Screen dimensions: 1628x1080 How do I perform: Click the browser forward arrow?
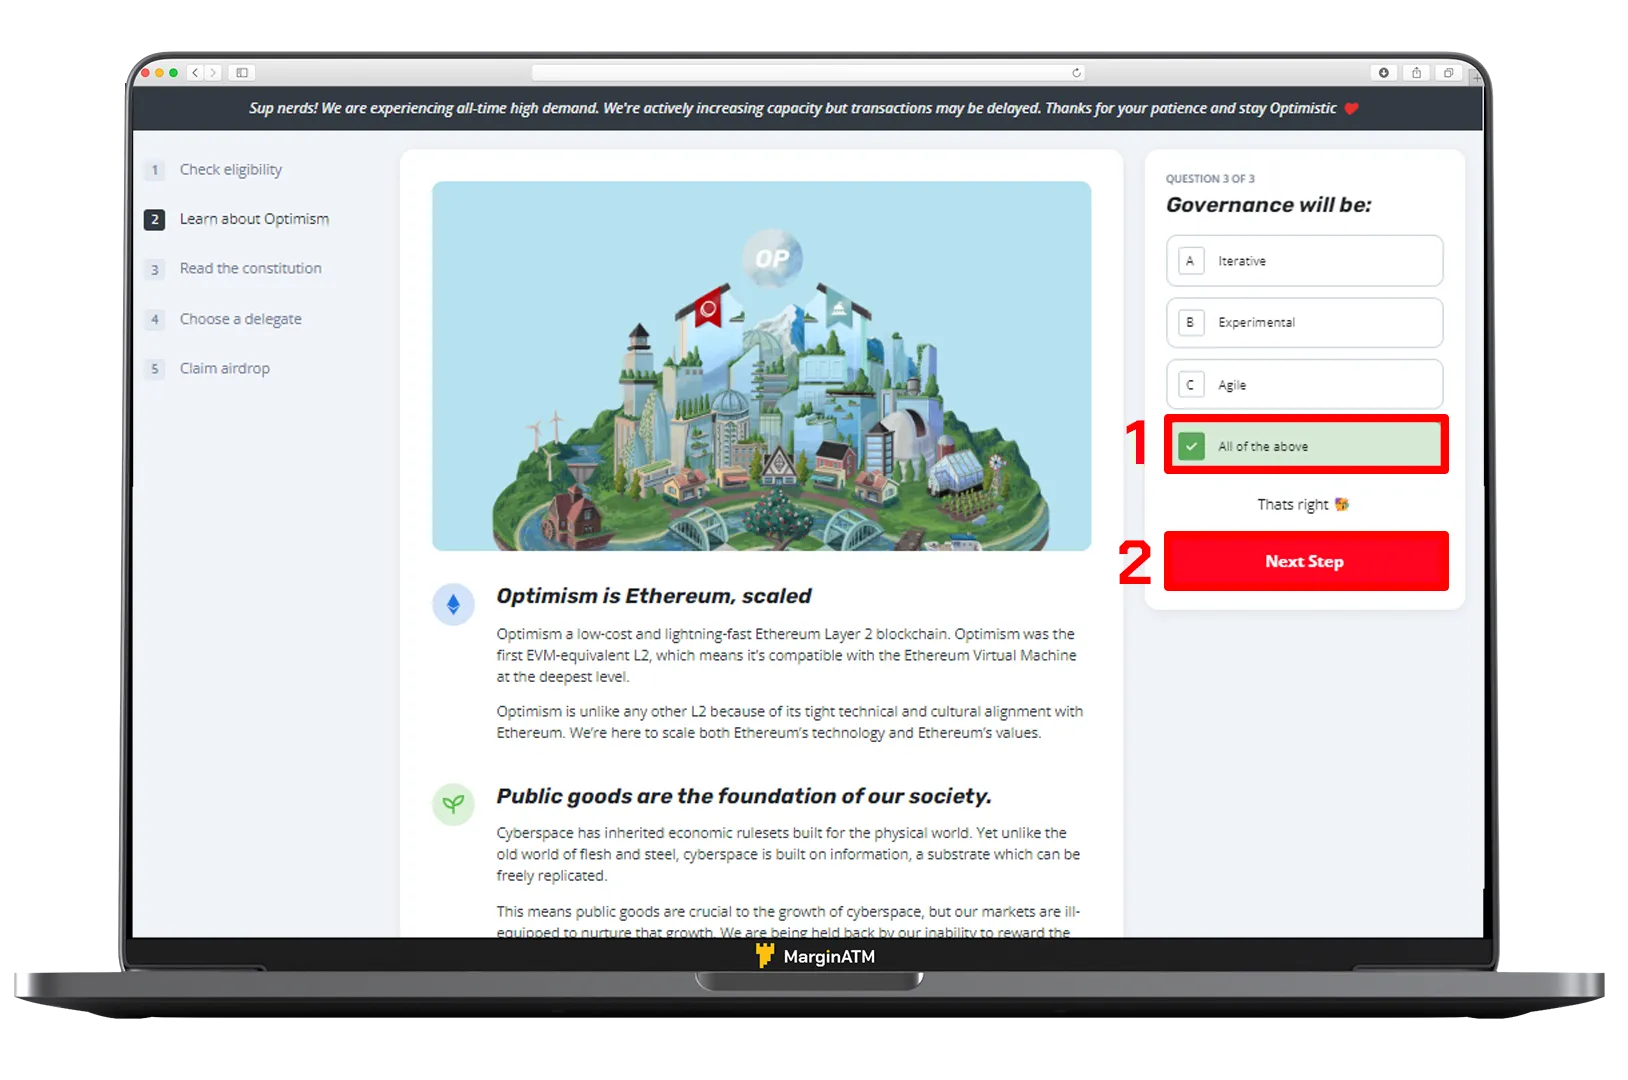click(x=212, y=73)
